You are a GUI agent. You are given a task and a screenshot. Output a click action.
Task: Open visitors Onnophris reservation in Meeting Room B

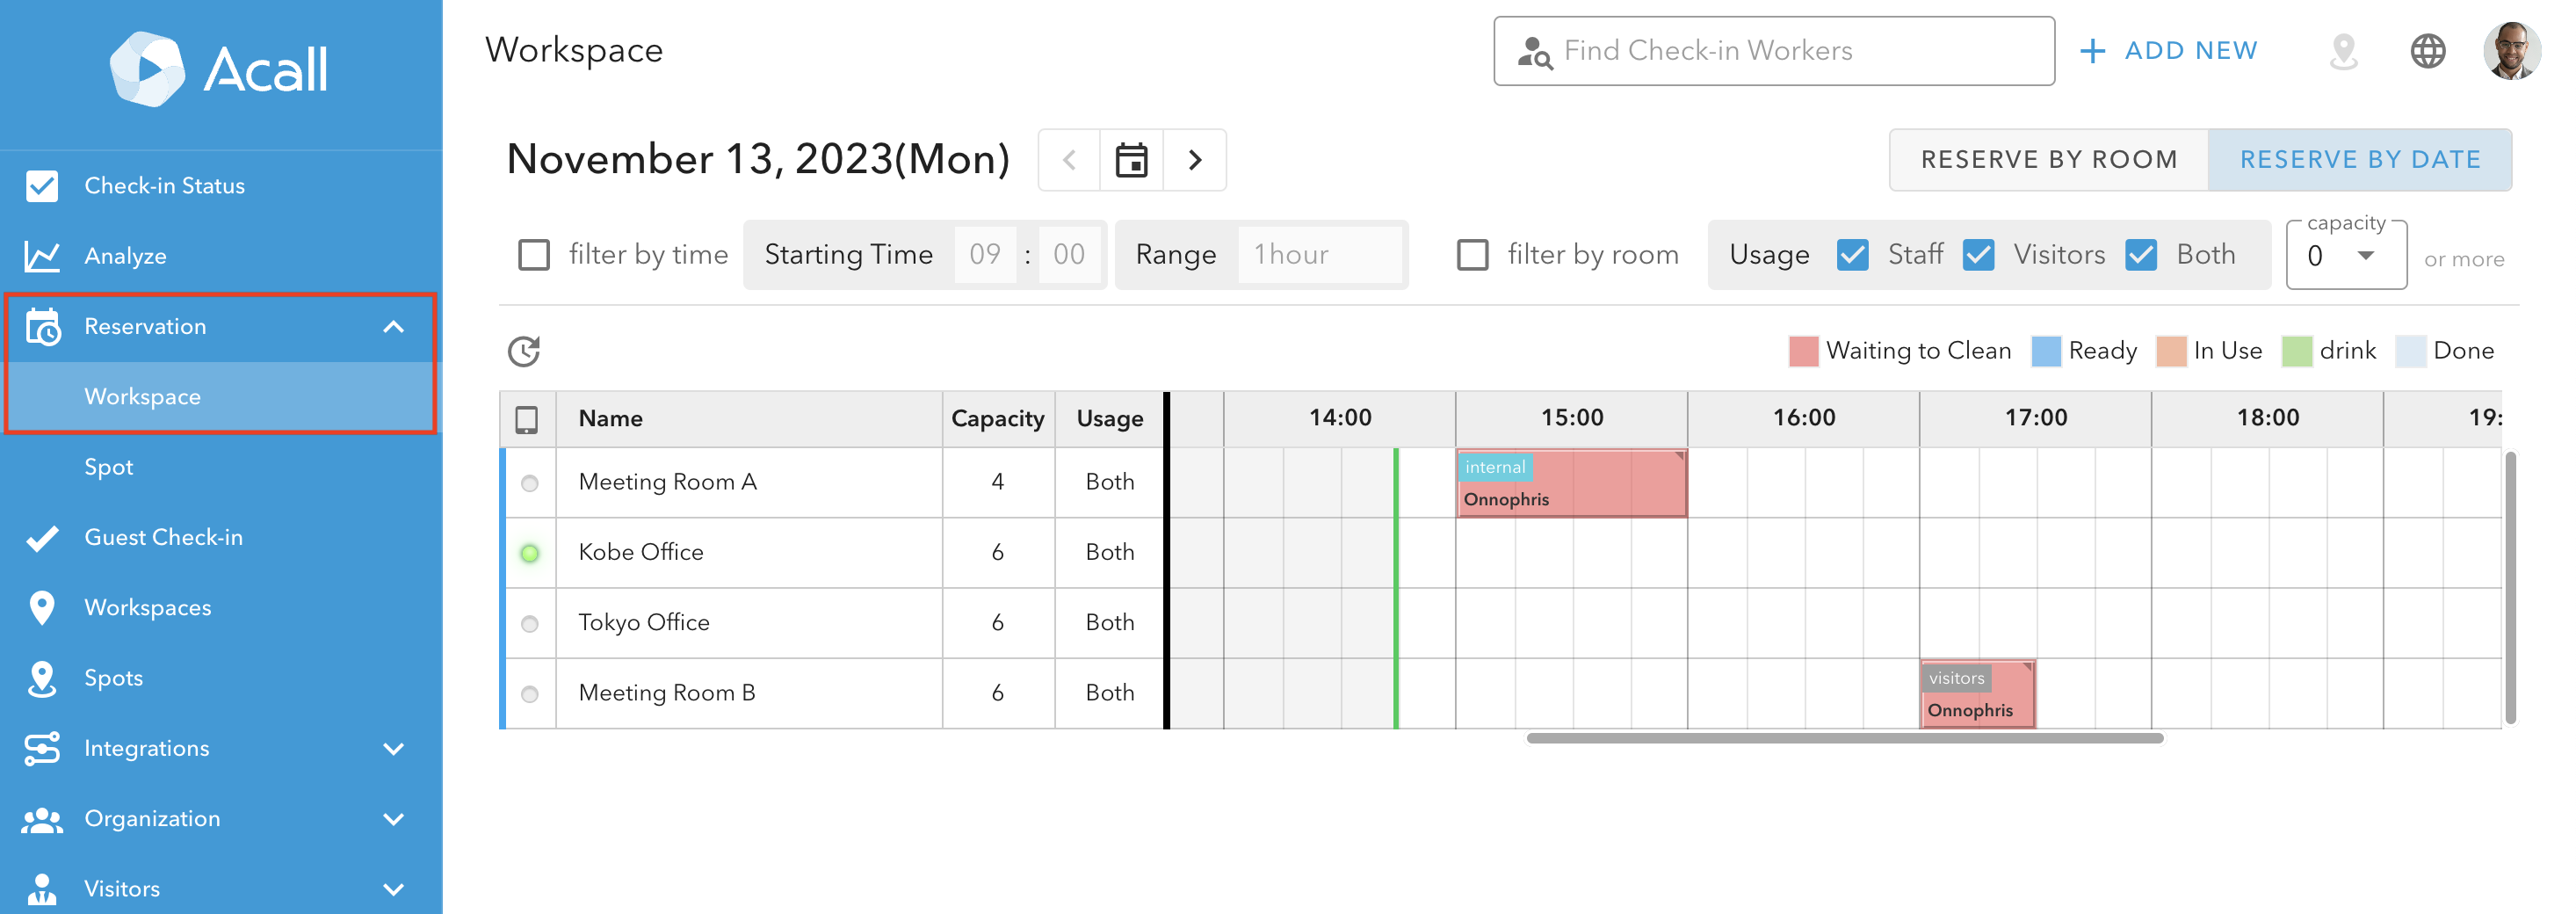(1977, 694)
